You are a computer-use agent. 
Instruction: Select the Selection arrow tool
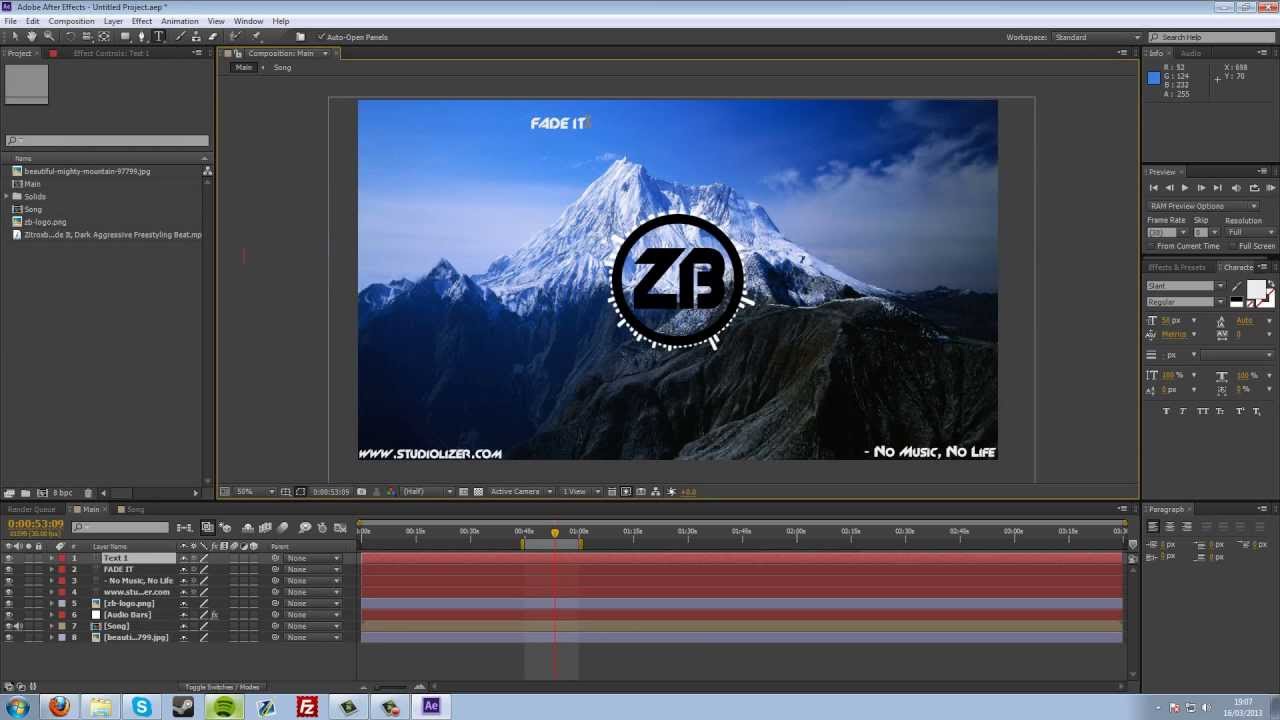click(x=15, y=36)
